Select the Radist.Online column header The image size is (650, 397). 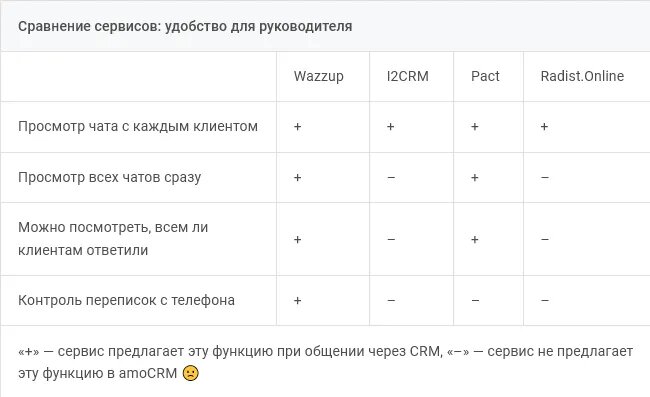(x=582, y=76)
